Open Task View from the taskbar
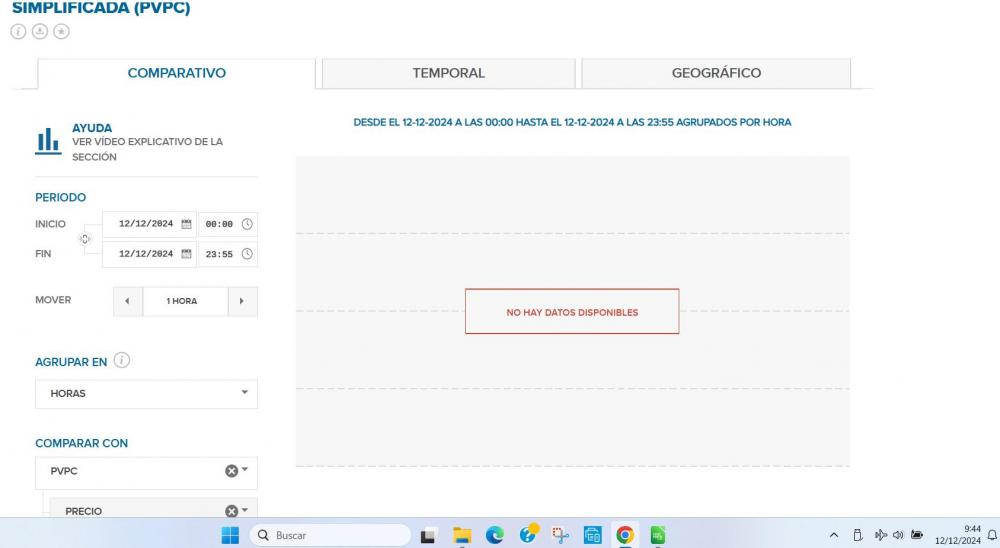Viewport: 1000px width, 548px height. (x=428, y=536)
